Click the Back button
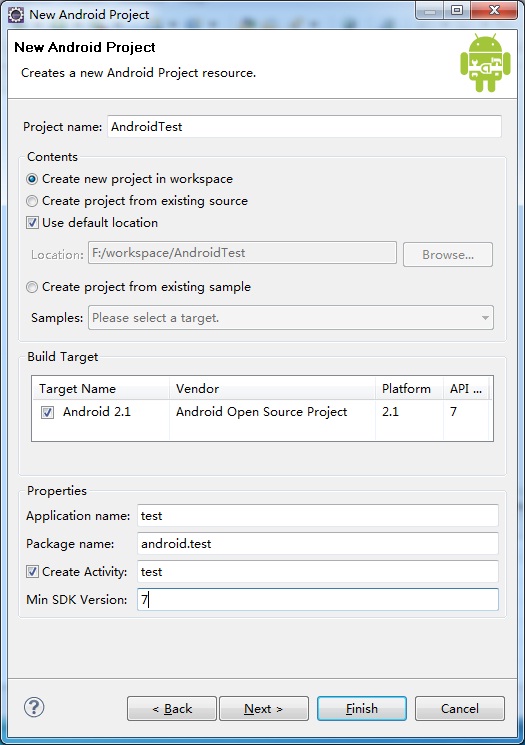 (172, 708)
